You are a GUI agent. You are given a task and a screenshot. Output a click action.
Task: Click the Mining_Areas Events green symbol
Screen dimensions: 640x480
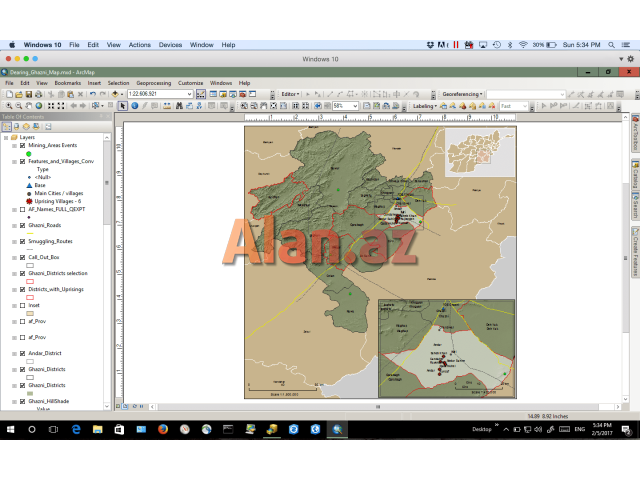28,154
